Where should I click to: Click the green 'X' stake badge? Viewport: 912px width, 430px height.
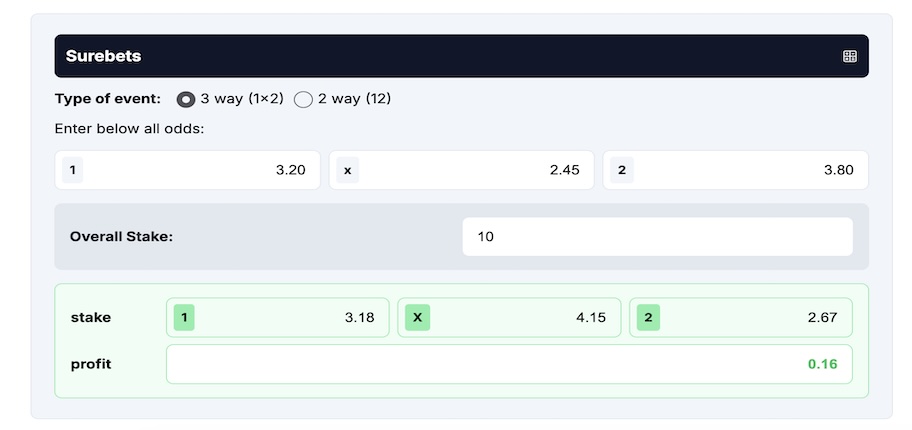point(417,318)
